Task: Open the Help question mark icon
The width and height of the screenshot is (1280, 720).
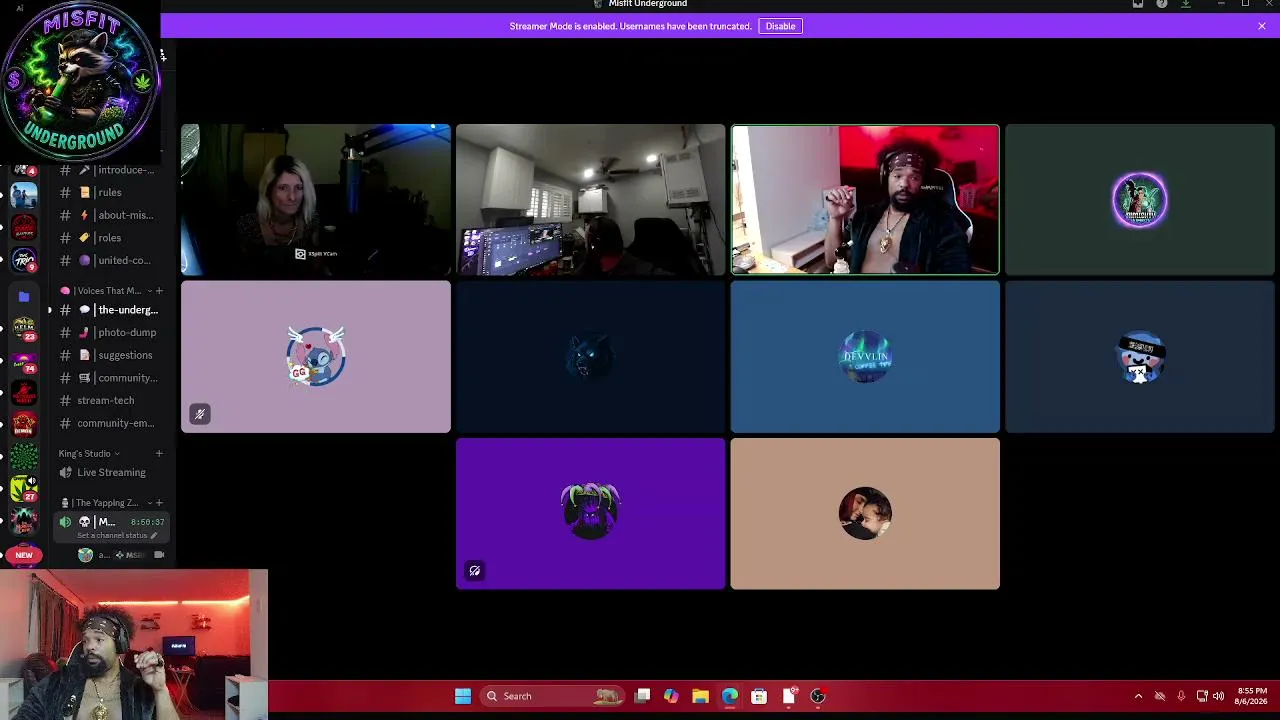Action: [x=1162, y=4]
